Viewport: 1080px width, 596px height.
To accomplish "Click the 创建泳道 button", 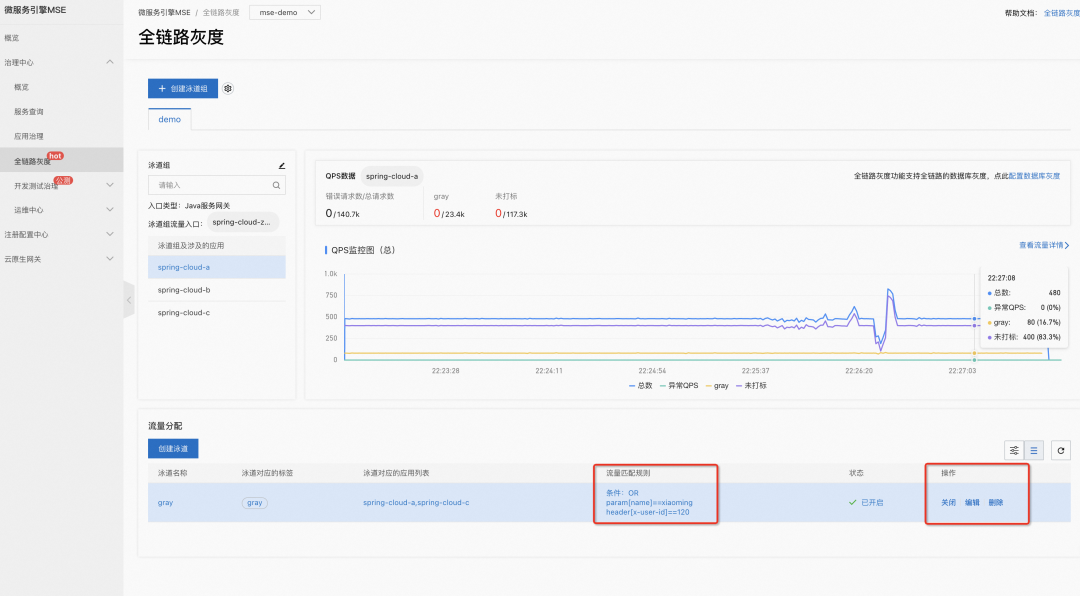I will point(173,449).
